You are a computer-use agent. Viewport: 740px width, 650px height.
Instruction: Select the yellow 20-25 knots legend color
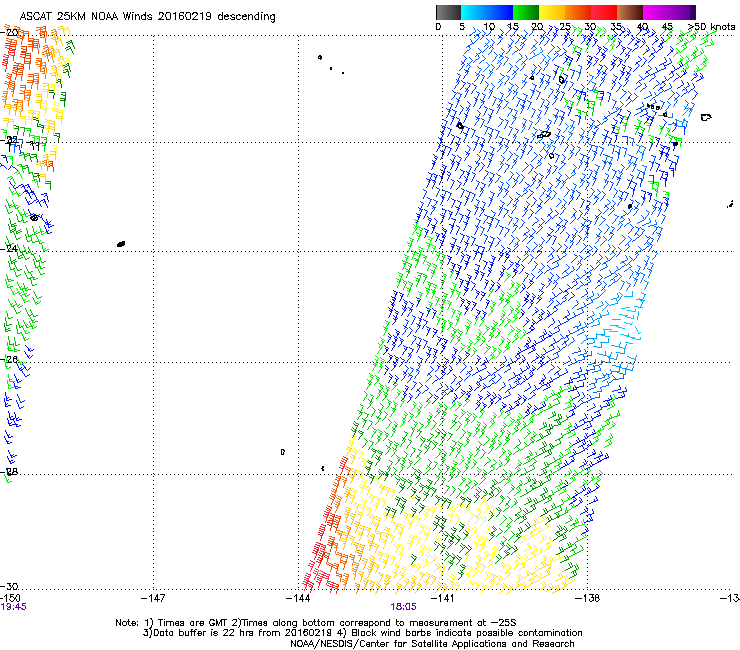click(552, 12)
